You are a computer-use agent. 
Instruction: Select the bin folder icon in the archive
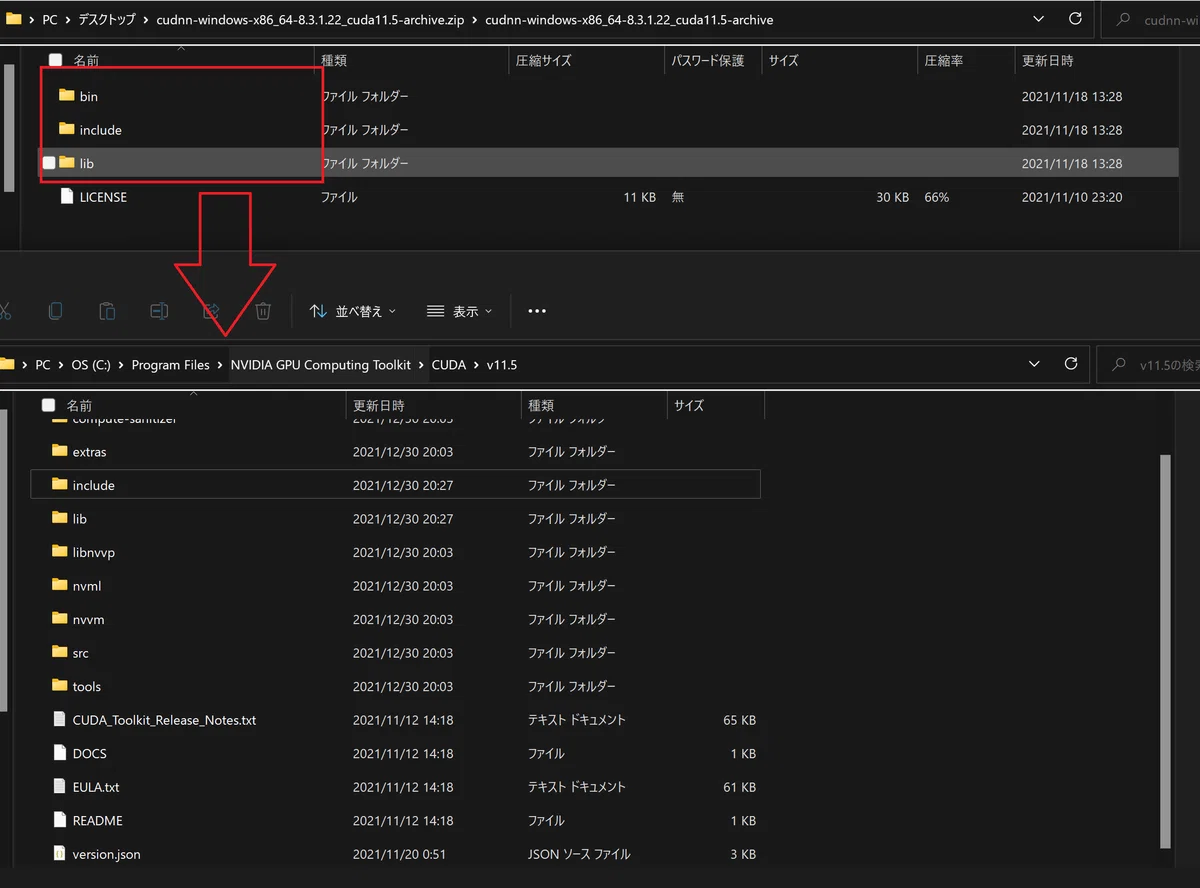[x=67, y=96]
